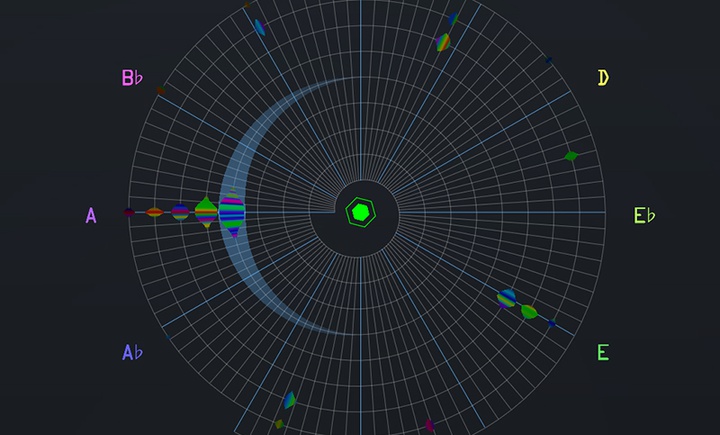This screenshot has width=720, height=435.
Task: Click the round blue striped blob on the A axis
Action: 180,212
